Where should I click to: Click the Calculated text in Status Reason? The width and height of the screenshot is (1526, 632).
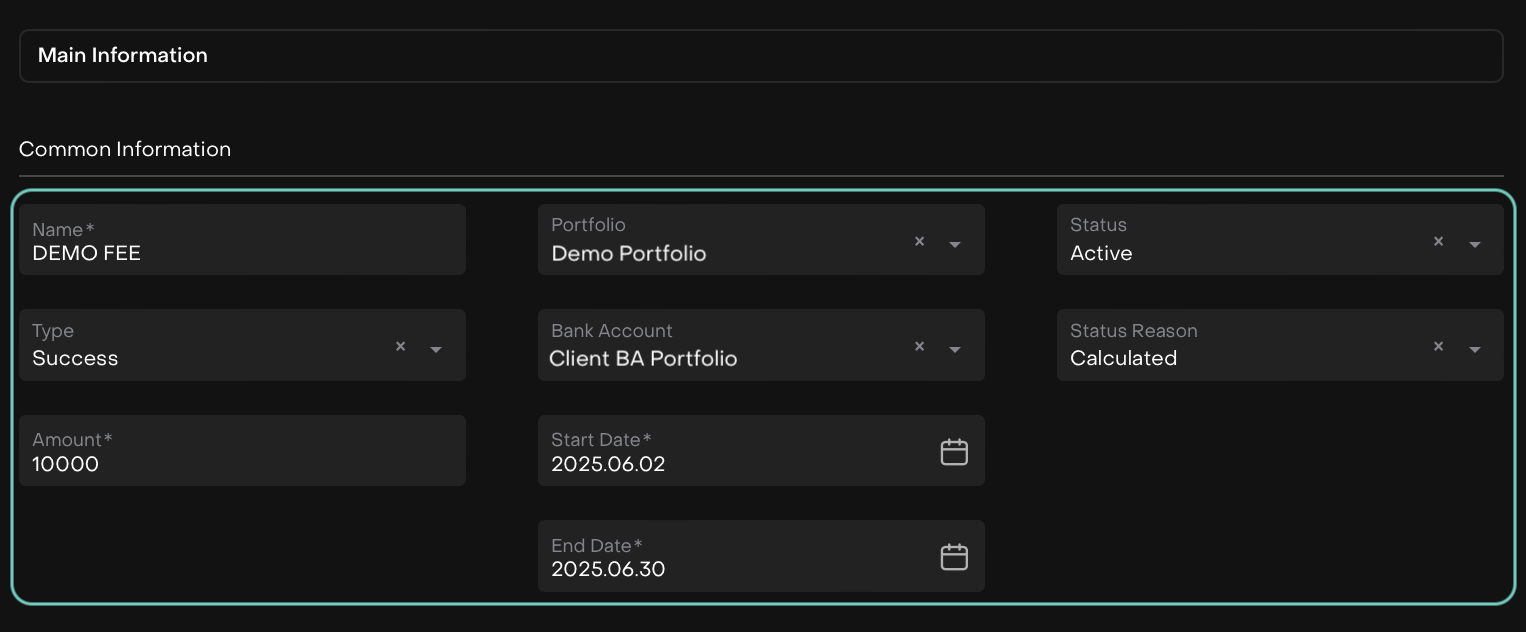1123,359
